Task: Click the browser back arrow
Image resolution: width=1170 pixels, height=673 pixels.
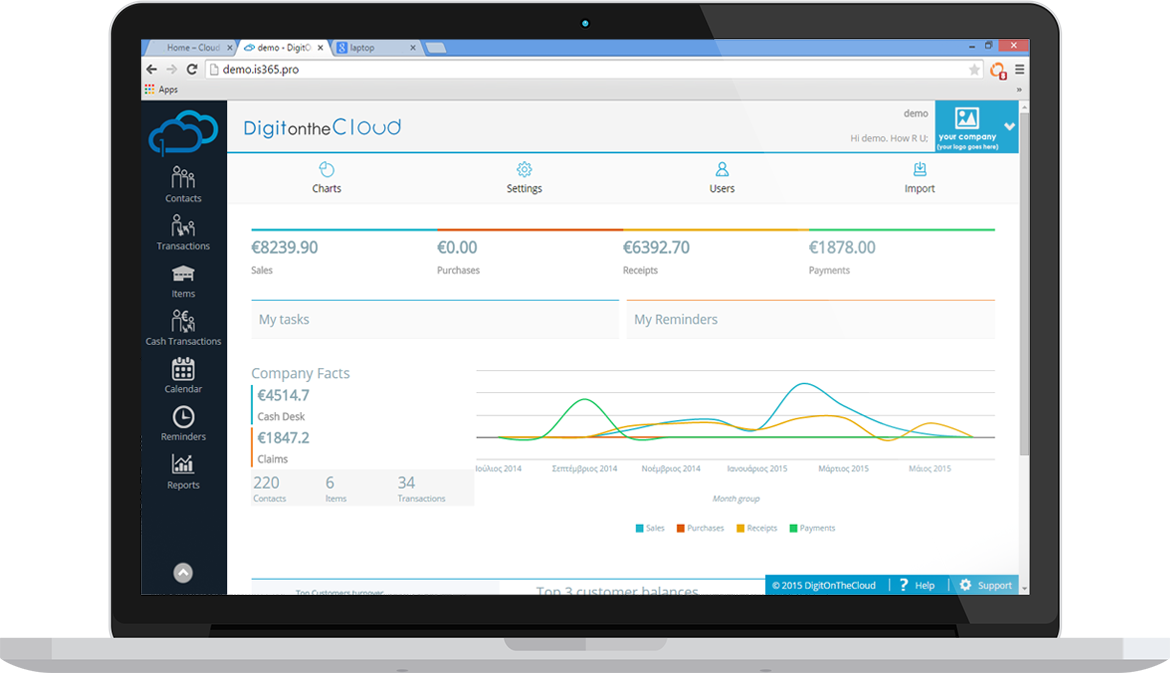Action: click(151, 69)
